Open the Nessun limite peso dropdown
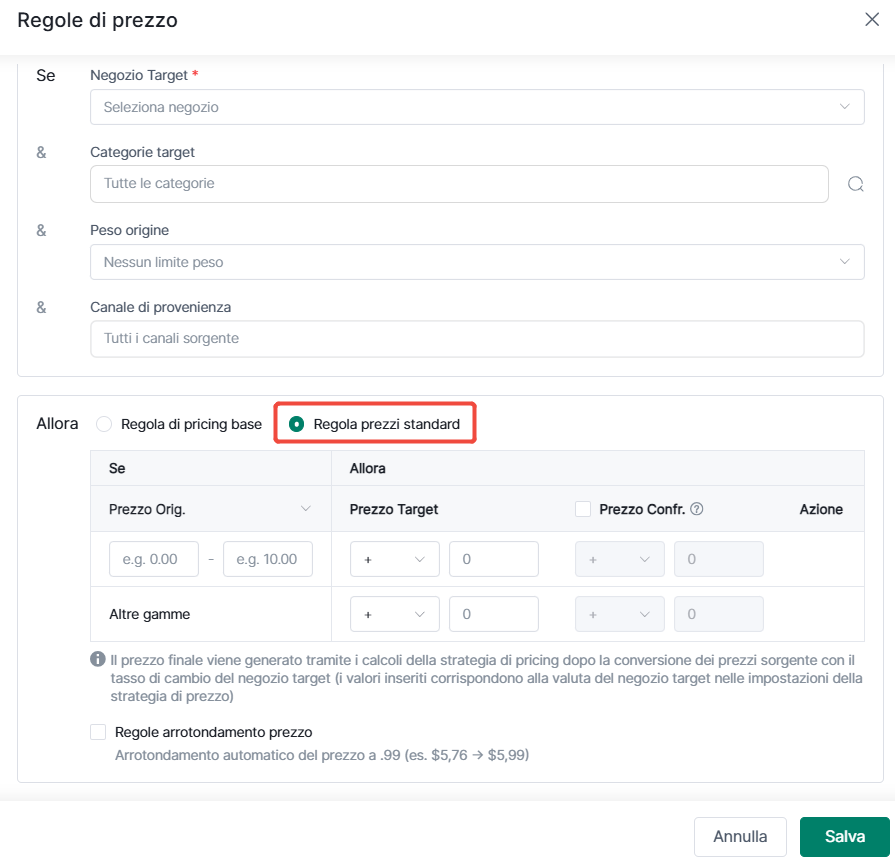This screenshot has width=895, height=862. click(477, 262)
